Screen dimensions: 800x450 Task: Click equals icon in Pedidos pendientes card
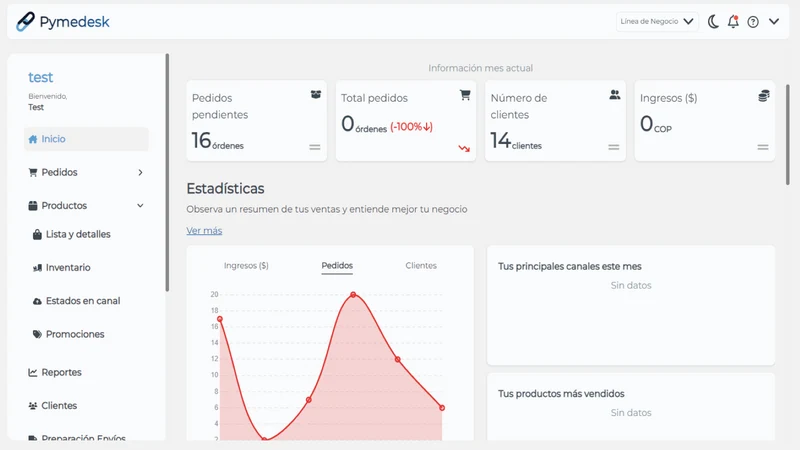pyautogui.click(x=315, y=147)
